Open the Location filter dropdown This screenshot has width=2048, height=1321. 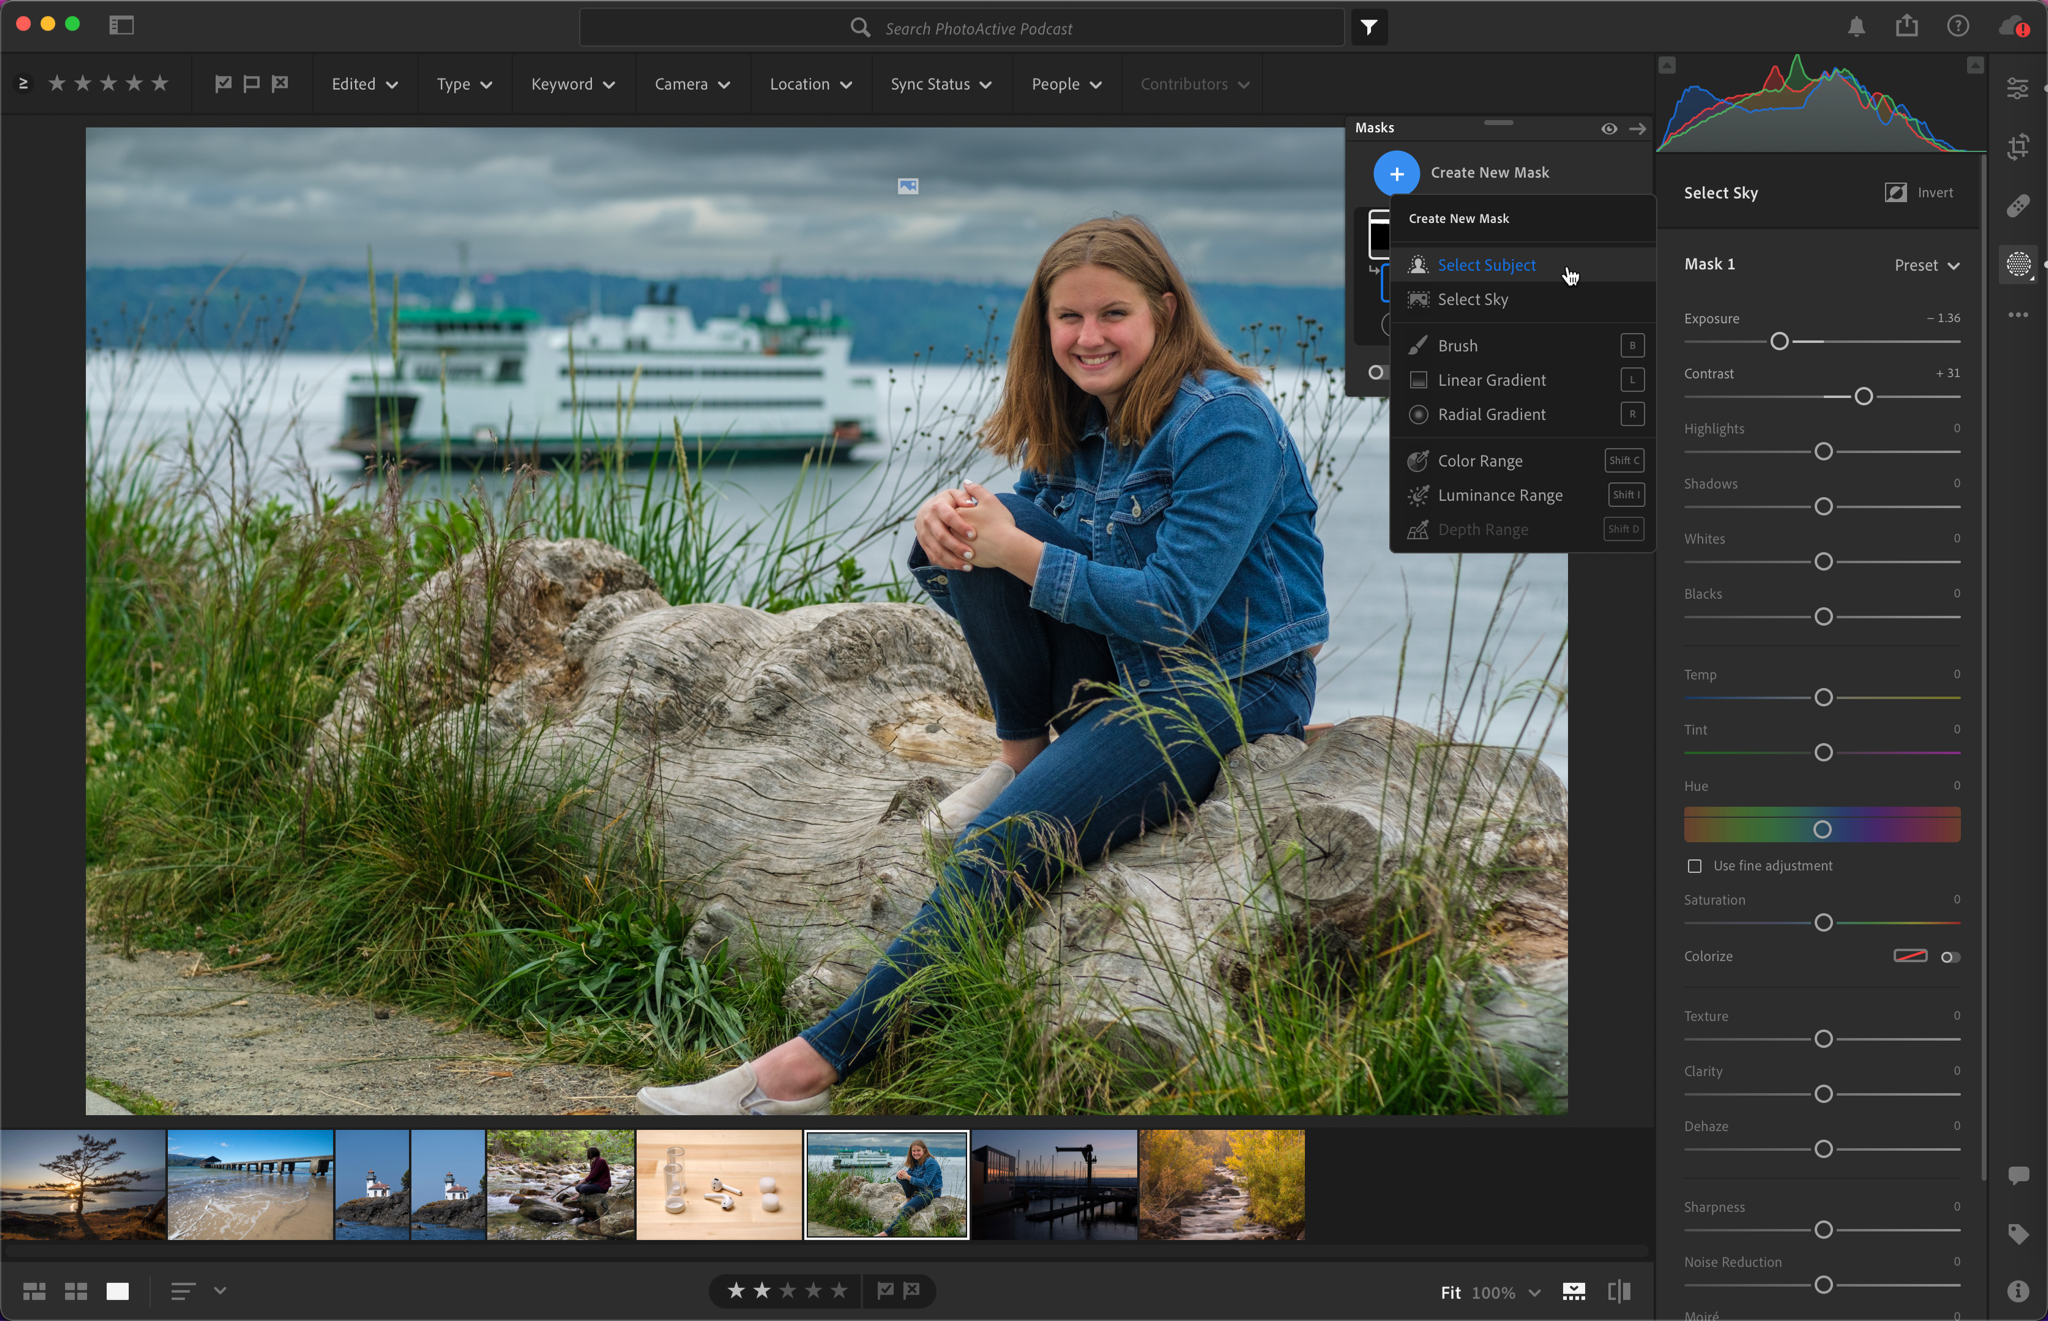[811, 84]
